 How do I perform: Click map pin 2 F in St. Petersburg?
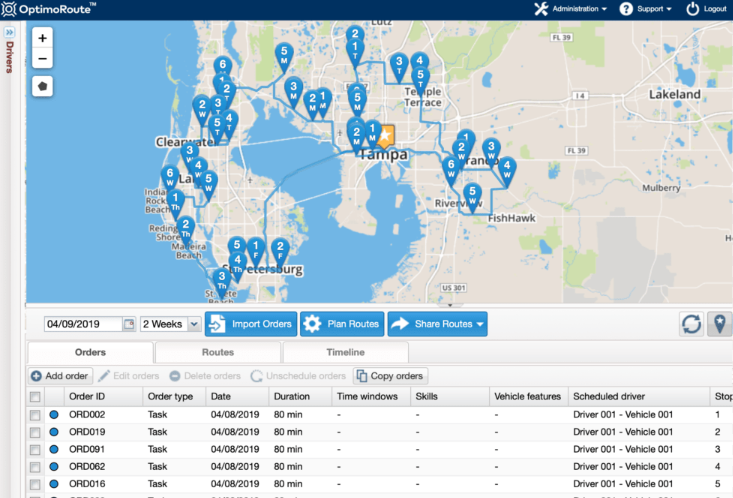(280, 252)
